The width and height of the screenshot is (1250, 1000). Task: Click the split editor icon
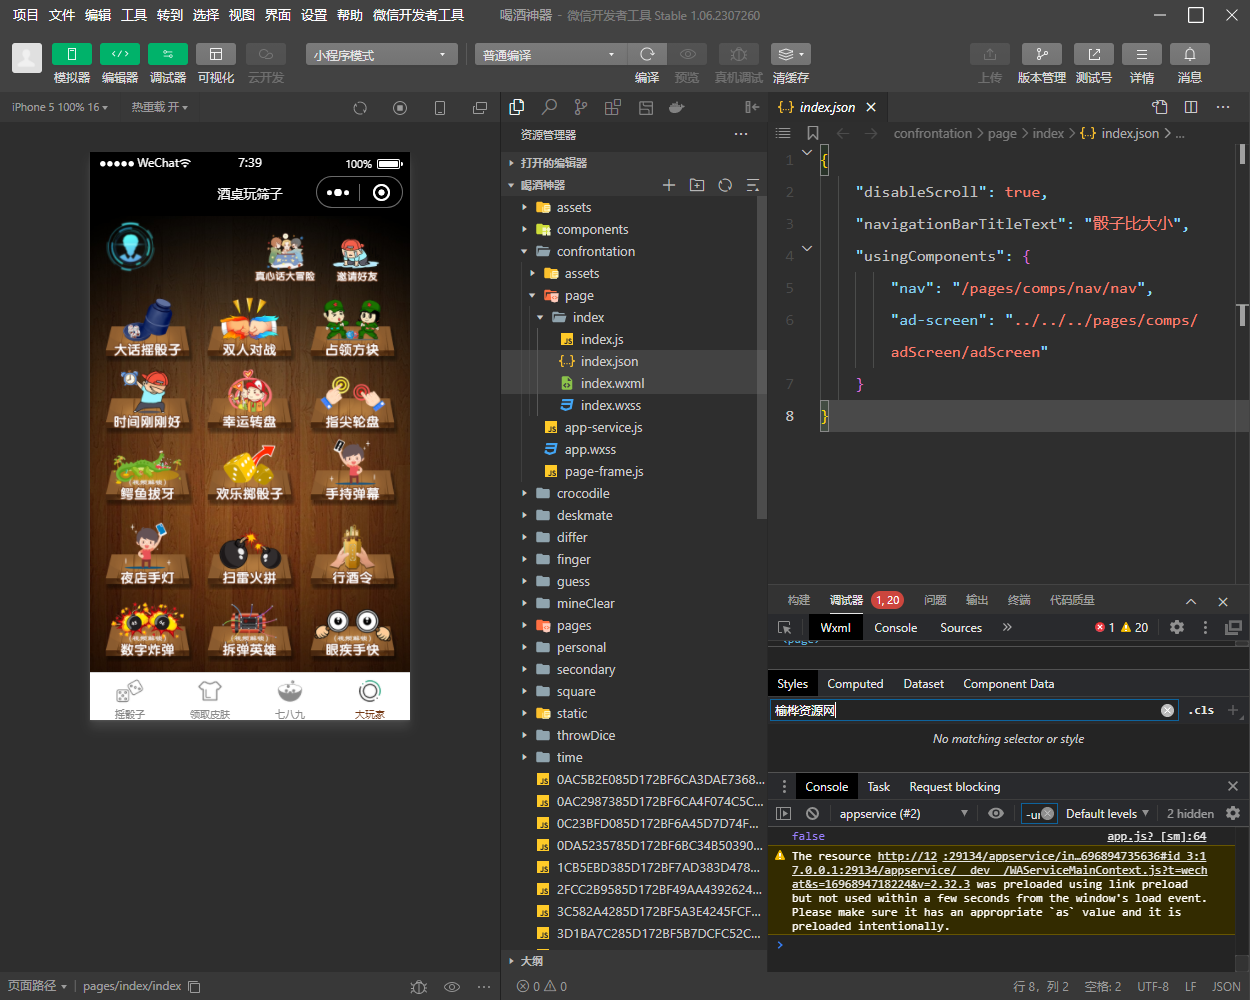pyautogui.click(x=1191, y=107)
